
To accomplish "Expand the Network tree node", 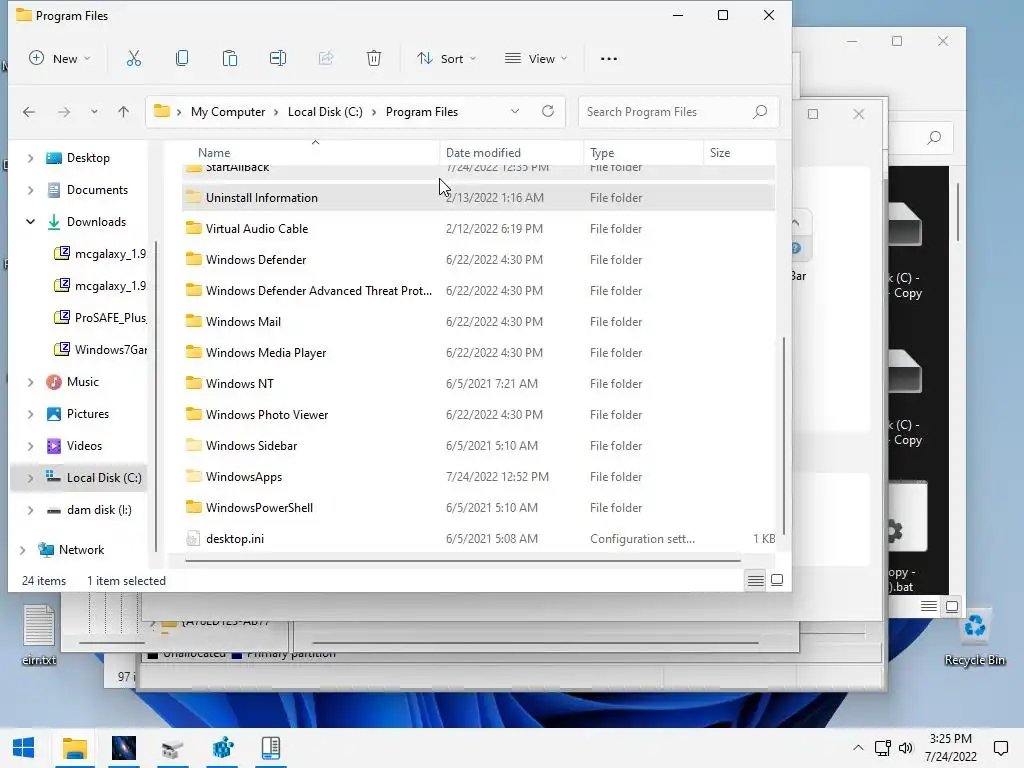I will point(22,550).
